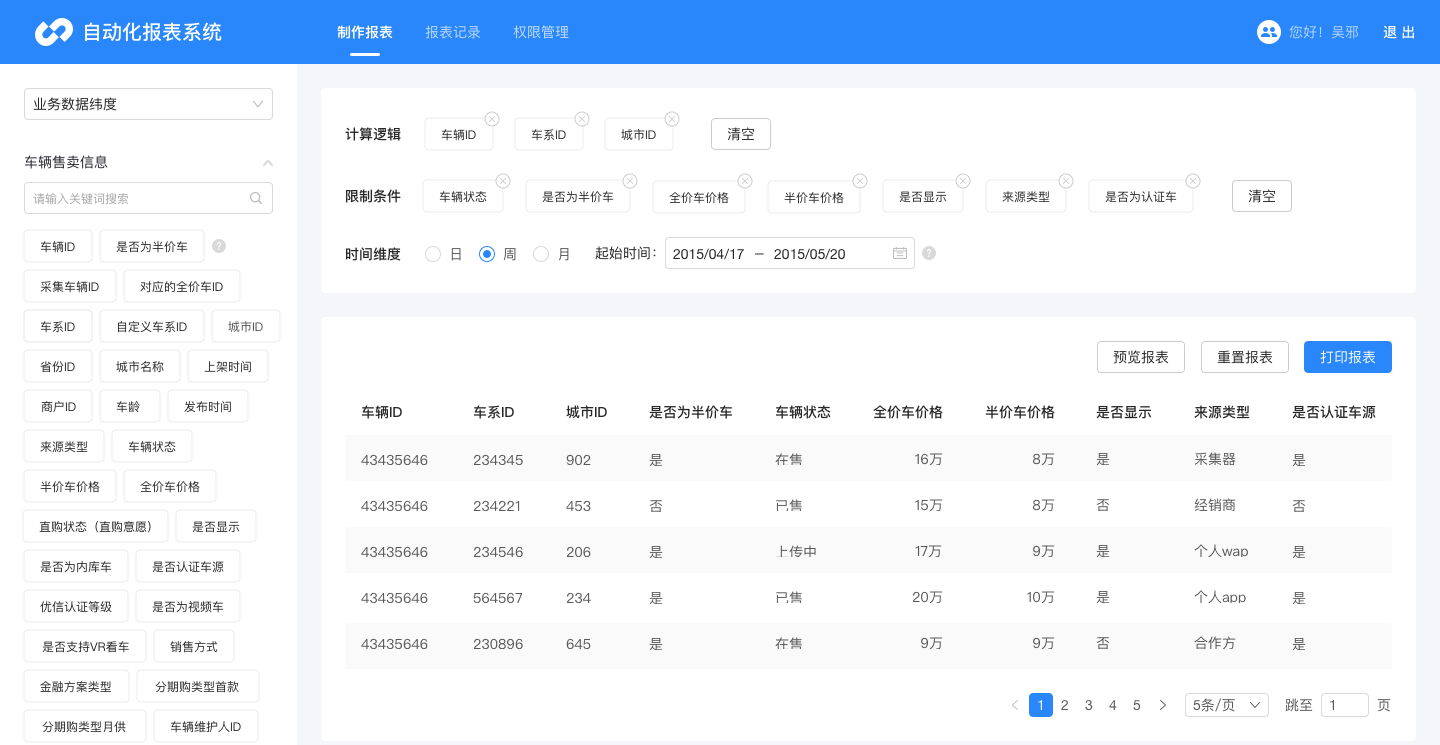Add the 省份ID field tag

pyautogui.click(x=58, y=366)
